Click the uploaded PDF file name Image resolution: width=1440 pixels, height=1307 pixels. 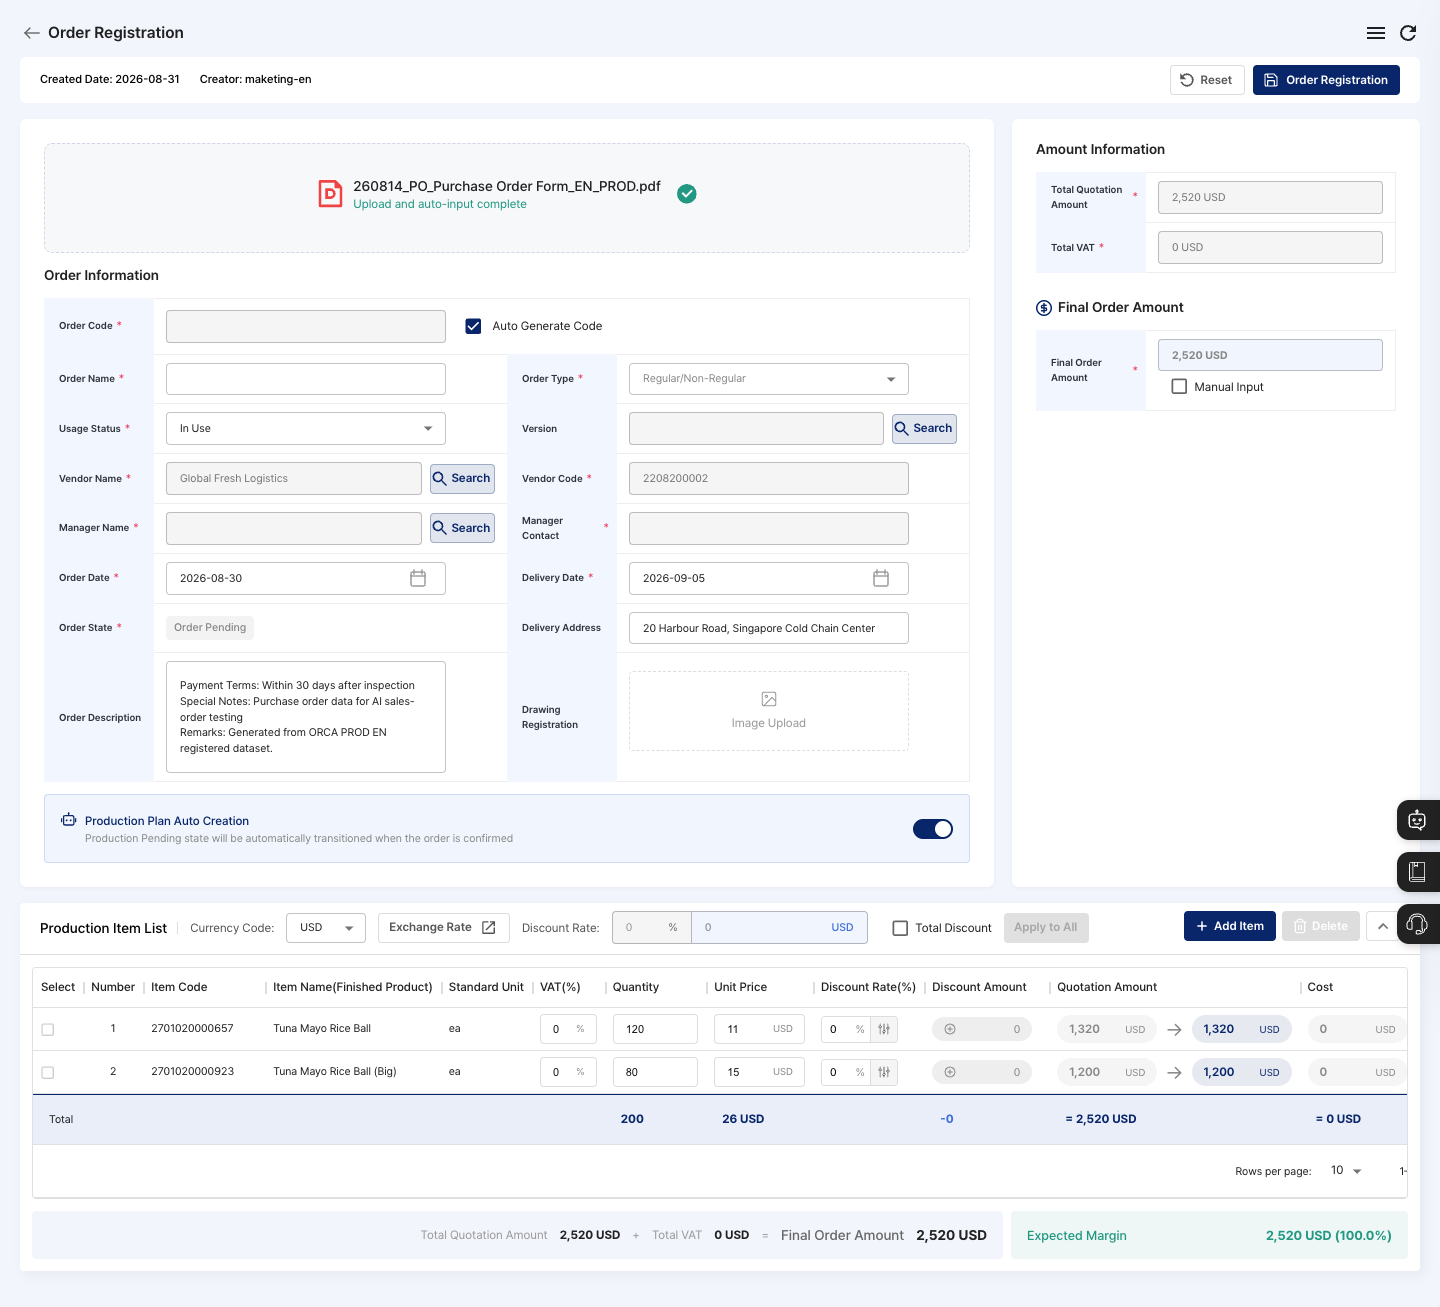[x=507, y=186]
